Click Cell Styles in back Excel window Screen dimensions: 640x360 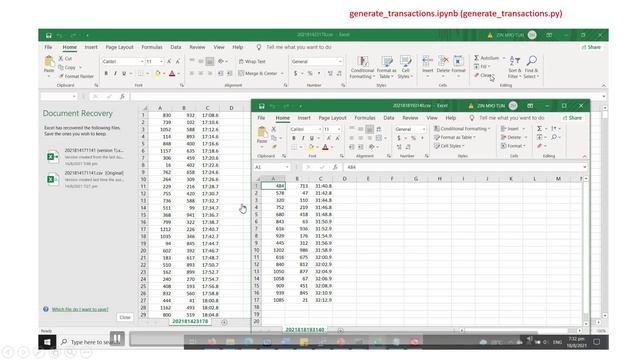405,67
